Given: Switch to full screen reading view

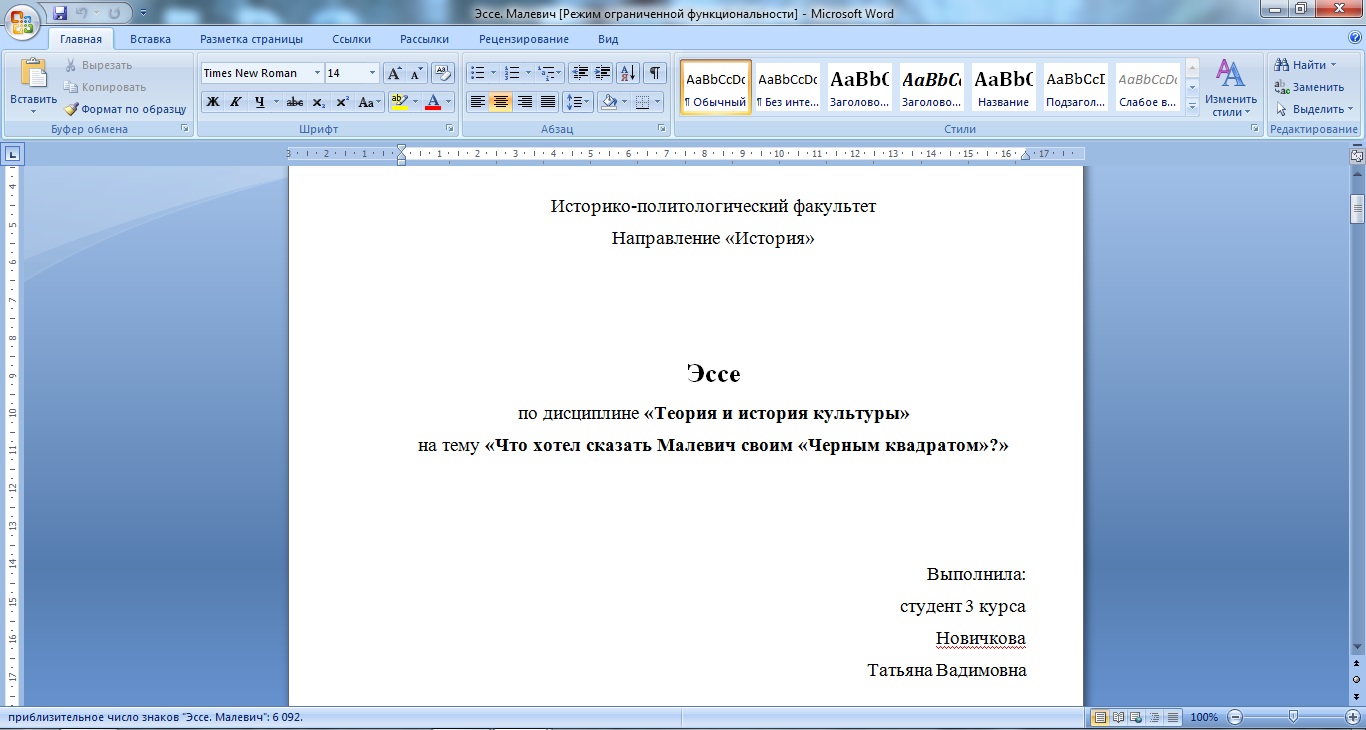Looking at the screenshot, I should click(1118, 717).
